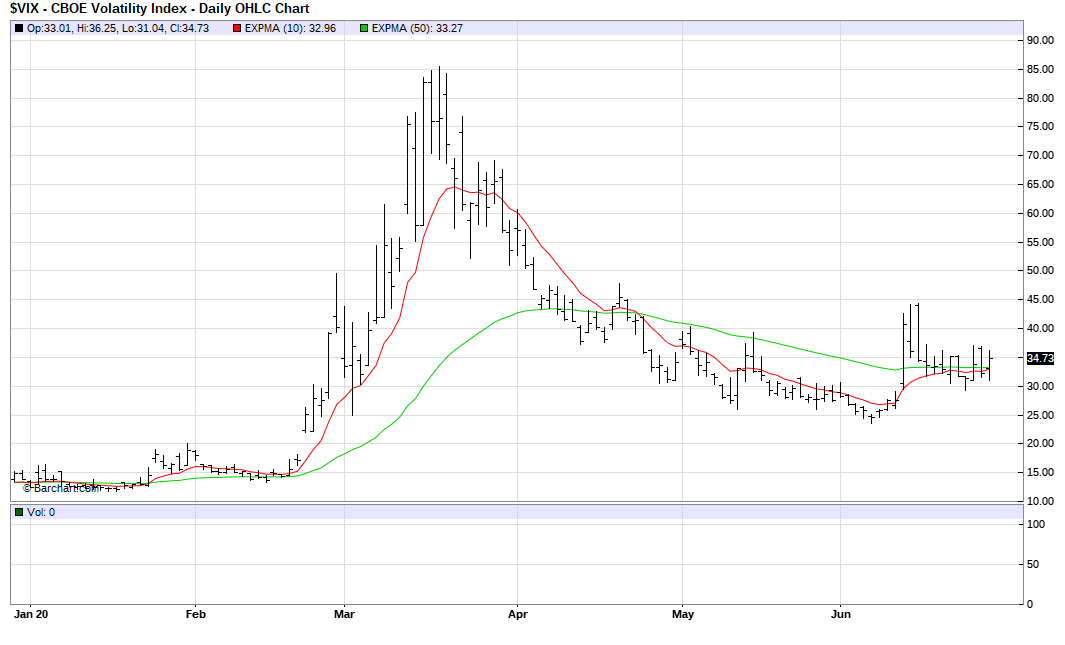The image size is (1065, 645).
Task: Click the 90.00 price axis label
Action: coord(1041,41)
